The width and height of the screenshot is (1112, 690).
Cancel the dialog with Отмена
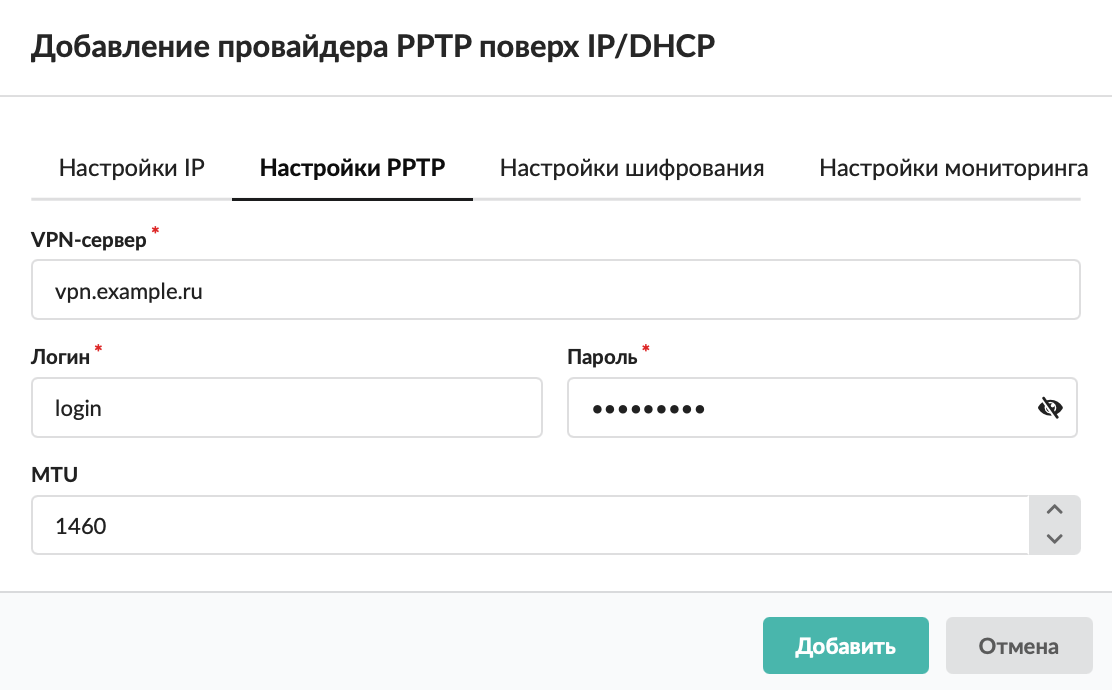click(x=1018, y=646)
